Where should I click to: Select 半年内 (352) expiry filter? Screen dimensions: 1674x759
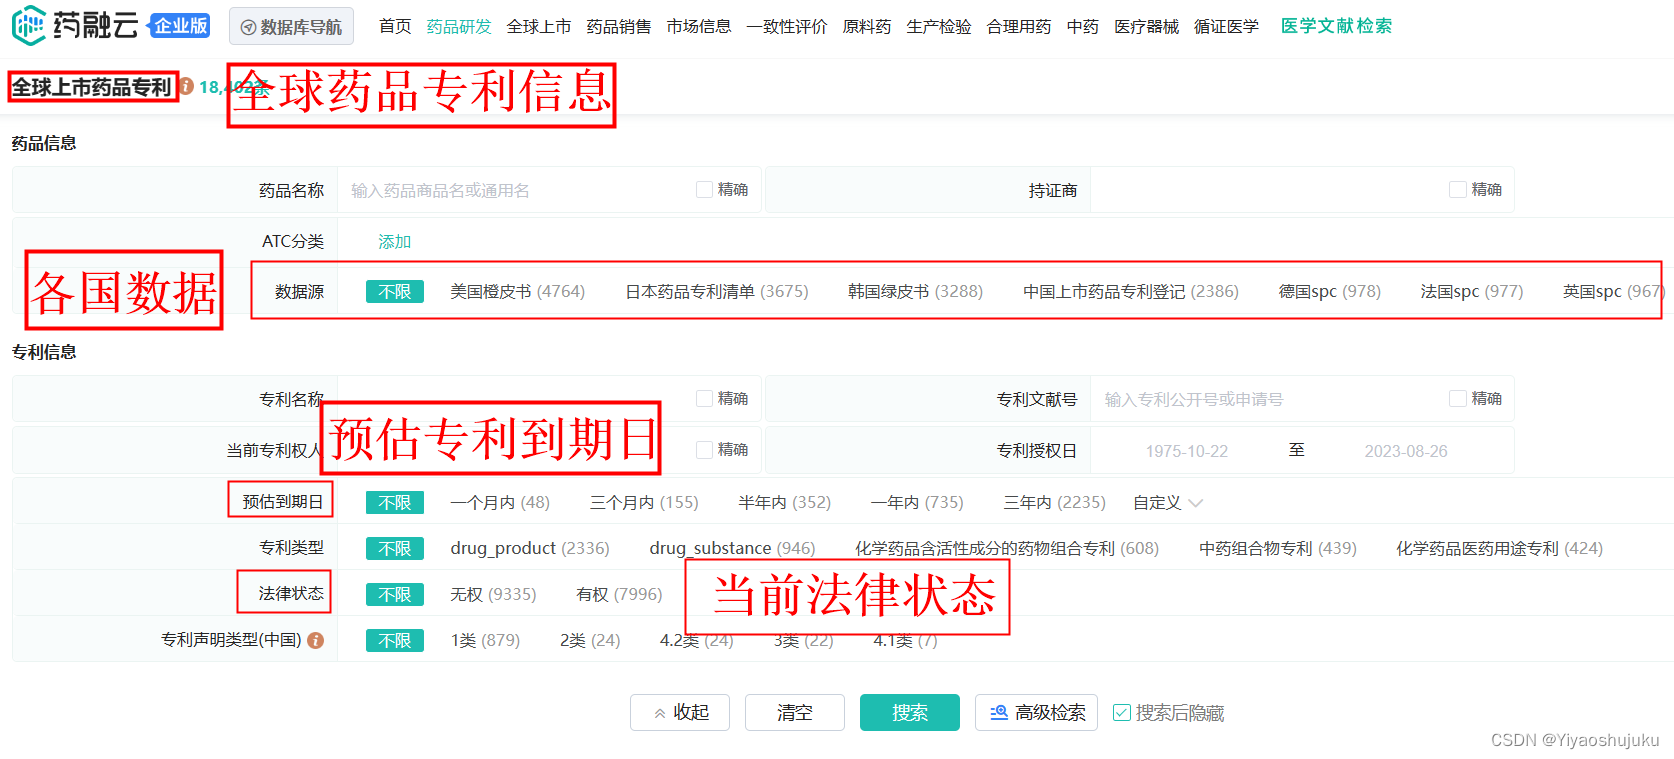(x=785, y=502)
